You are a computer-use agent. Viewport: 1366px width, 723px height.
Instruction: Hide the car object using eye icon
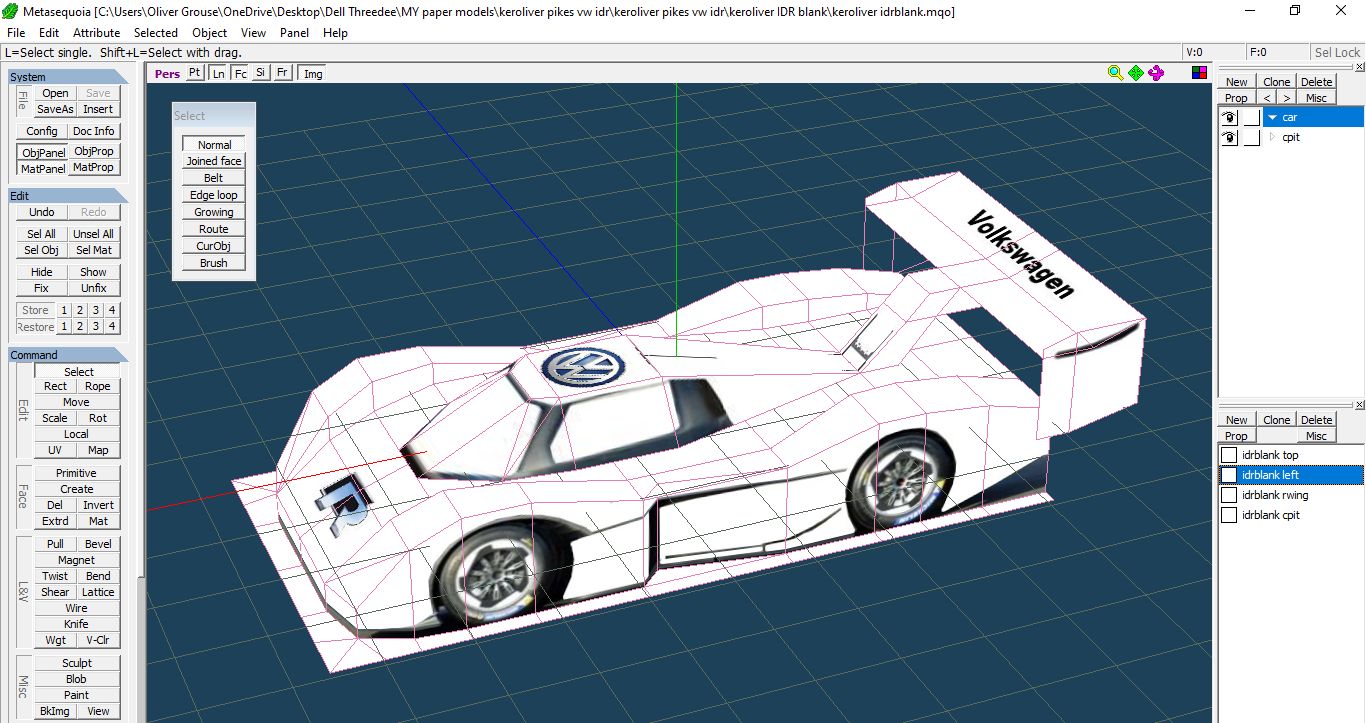point(1229,118)
